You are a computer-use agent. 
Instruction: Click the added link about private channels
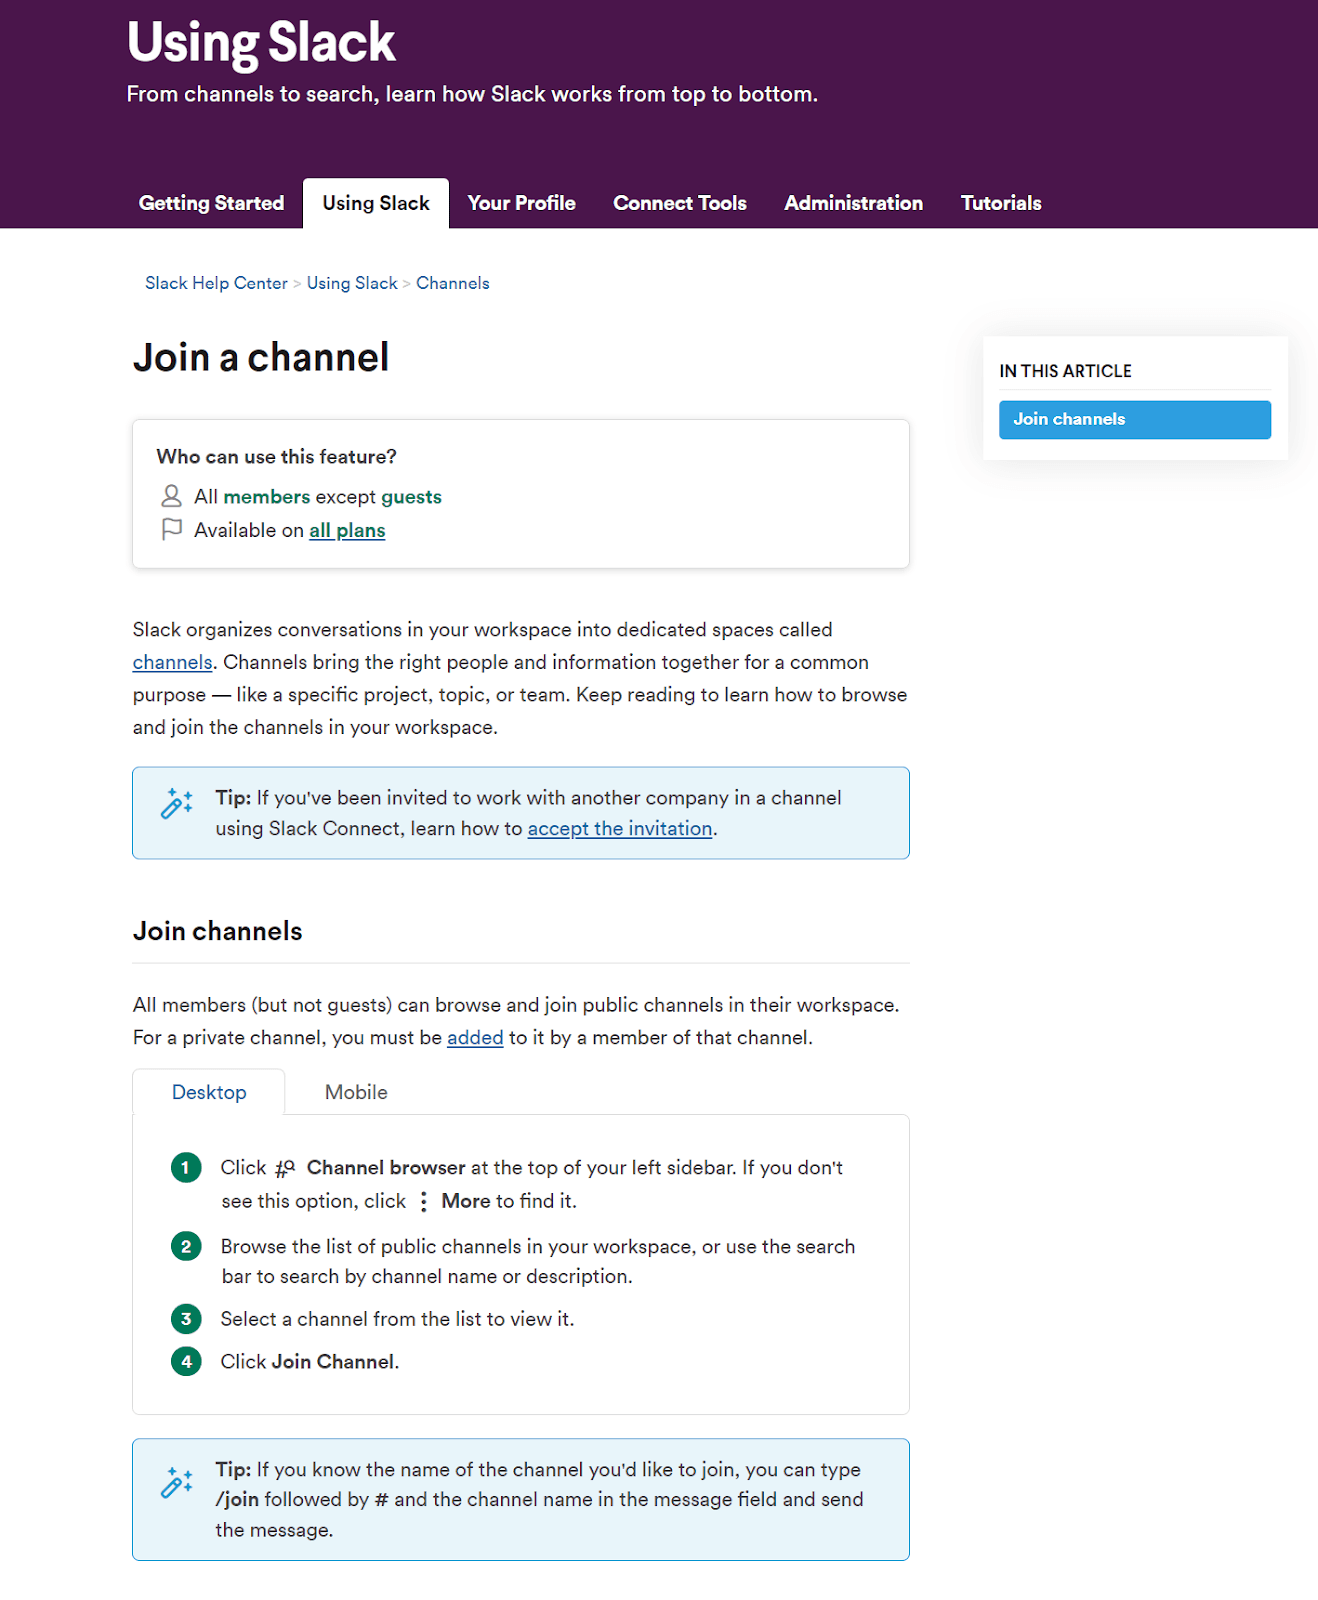click(x=475, y=1038)
